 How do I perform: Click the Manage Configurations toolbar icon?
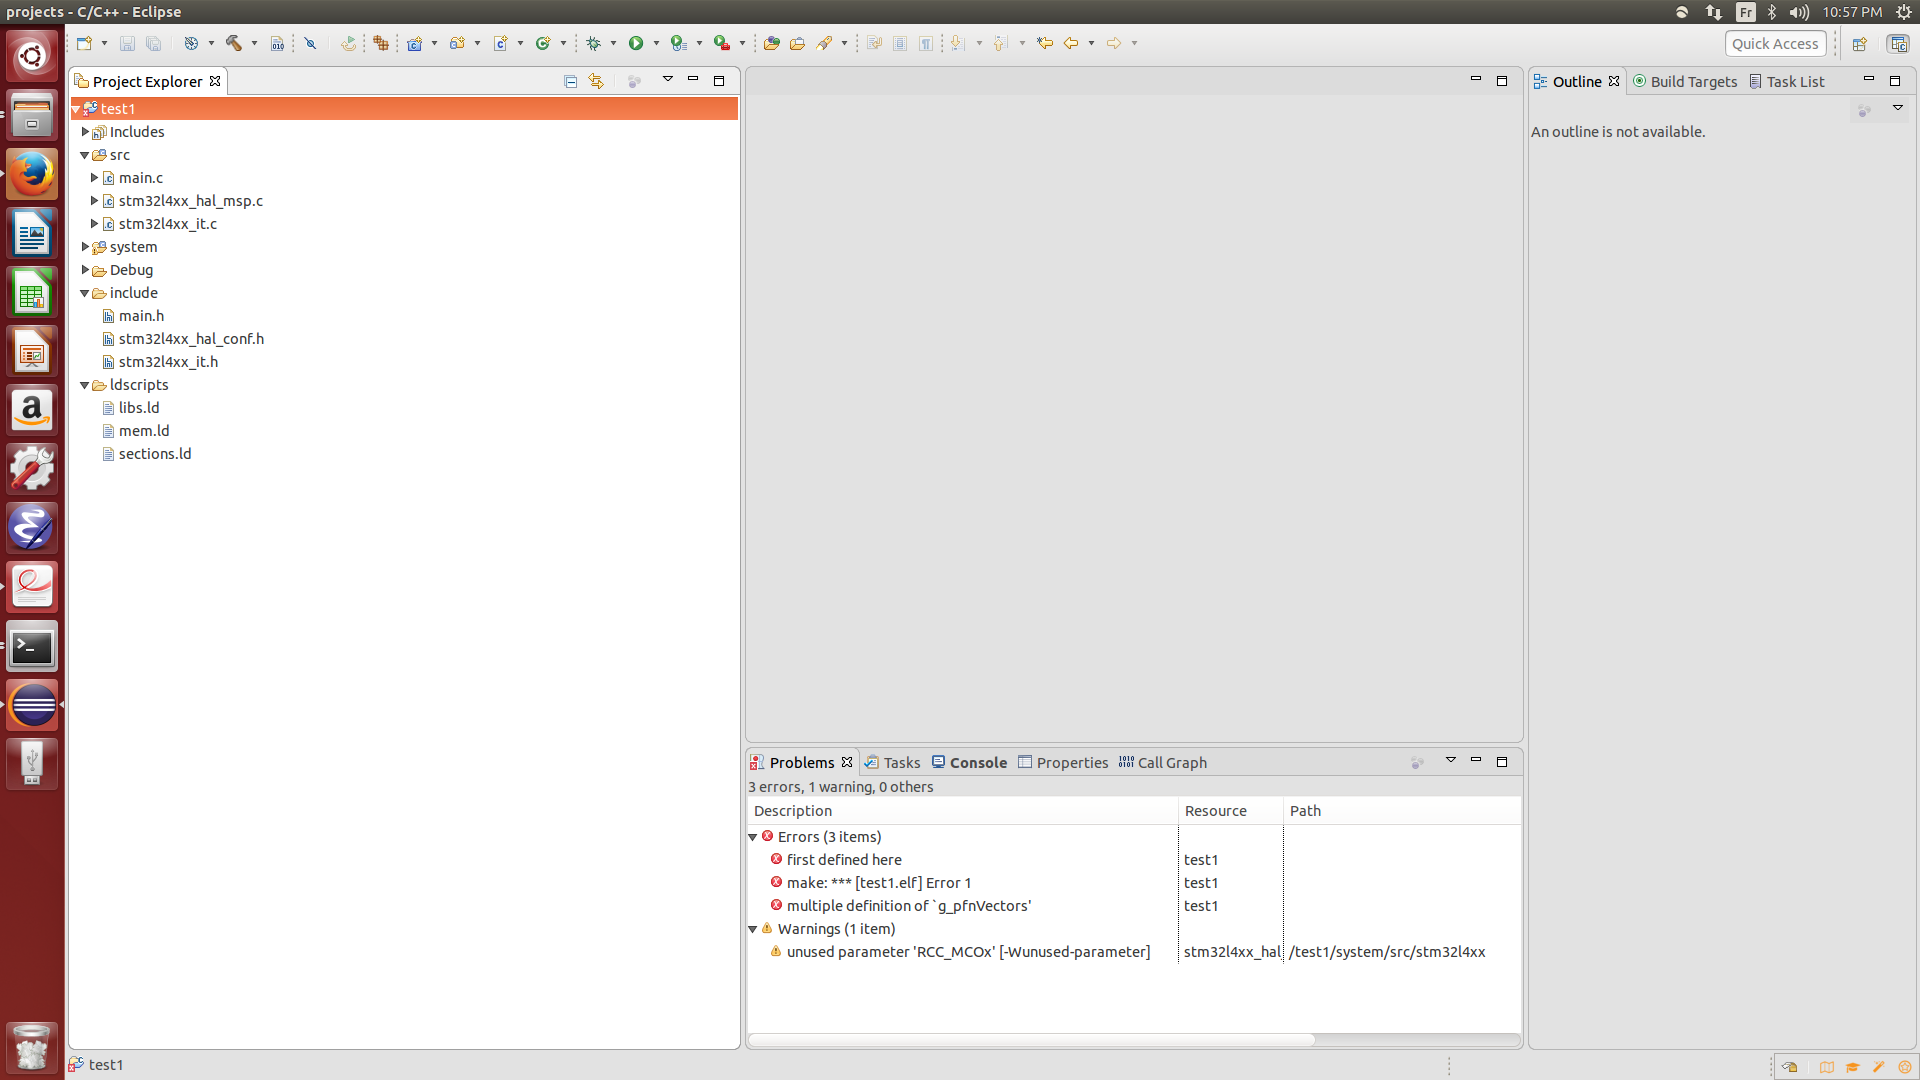tap(191, 43)
